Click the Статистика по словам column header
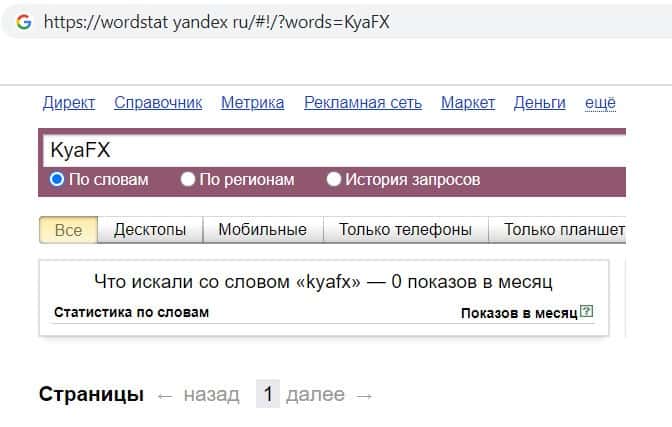 coord(132,313)
